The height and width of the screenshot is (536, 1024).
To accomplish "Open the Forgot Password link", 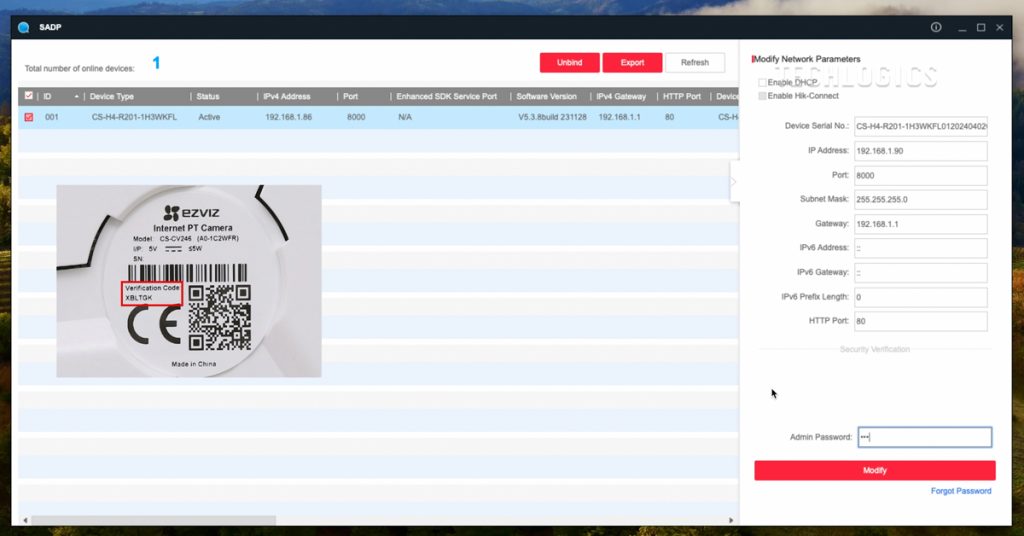I will tap(960, 491).
